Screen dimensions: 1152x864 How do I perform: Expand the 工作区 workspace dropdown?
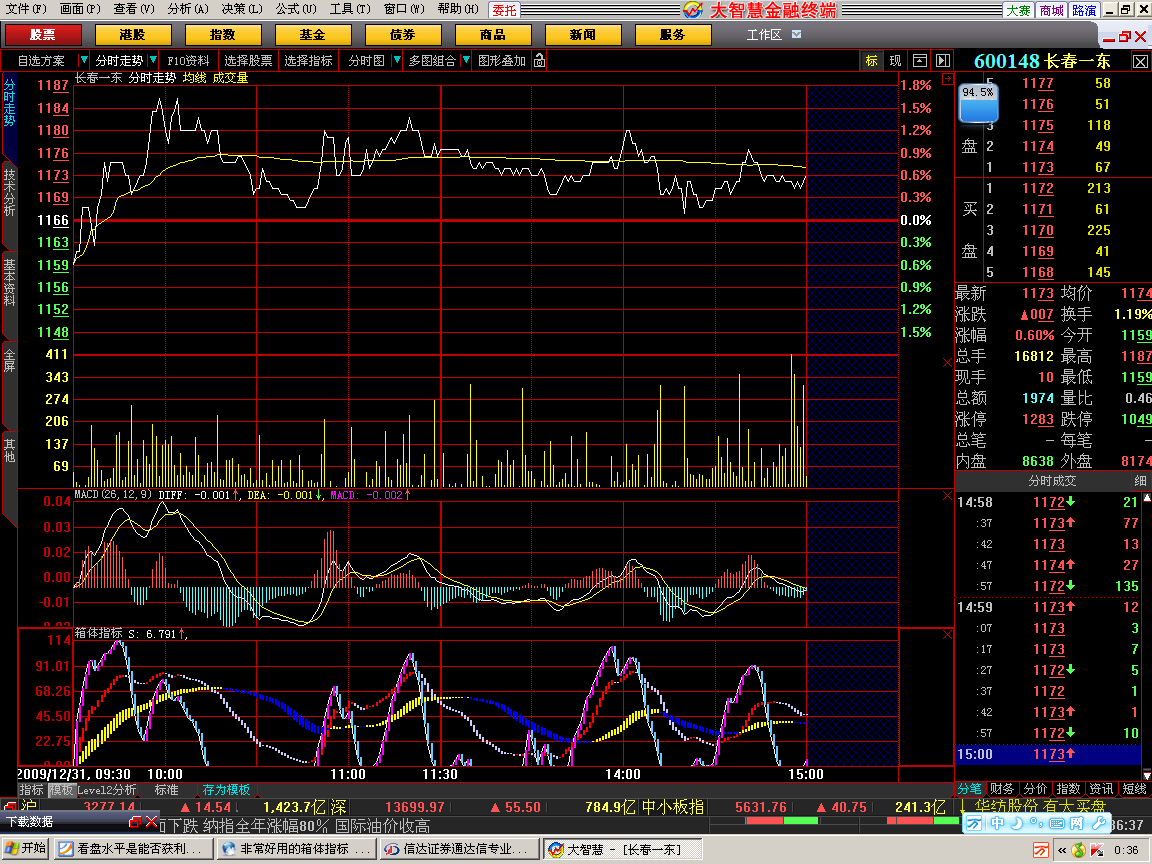click(796, 35)
